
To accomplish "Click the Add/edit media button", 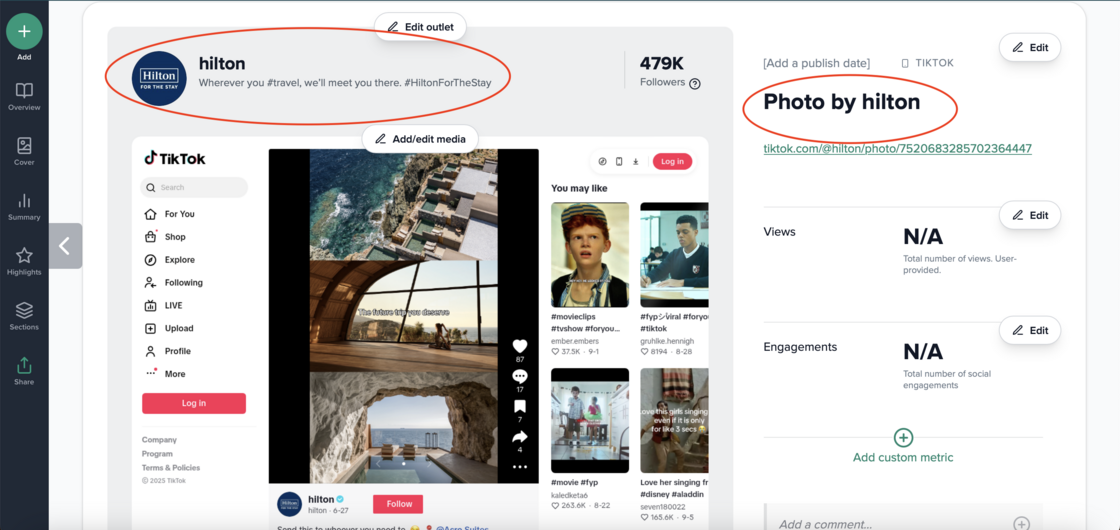I will click(420, 139).
